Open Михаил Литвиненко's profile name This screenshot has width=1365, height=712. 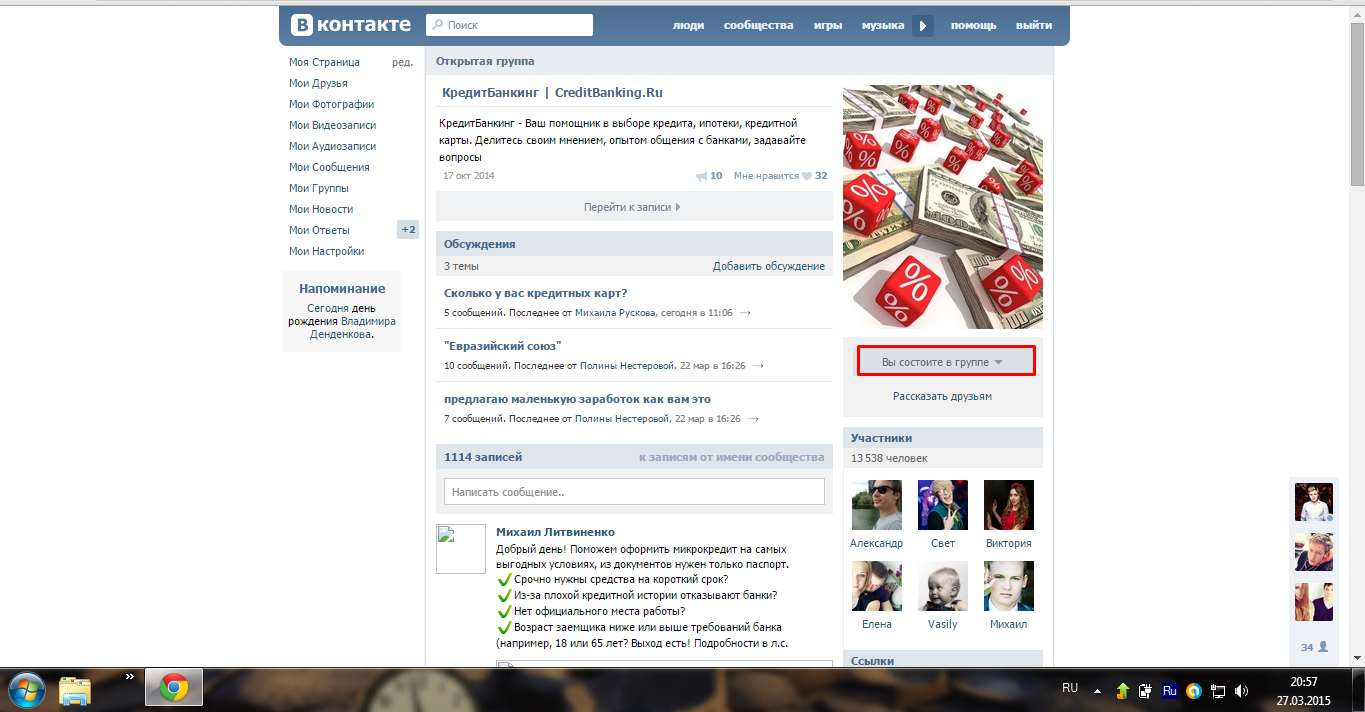(555, 532)
